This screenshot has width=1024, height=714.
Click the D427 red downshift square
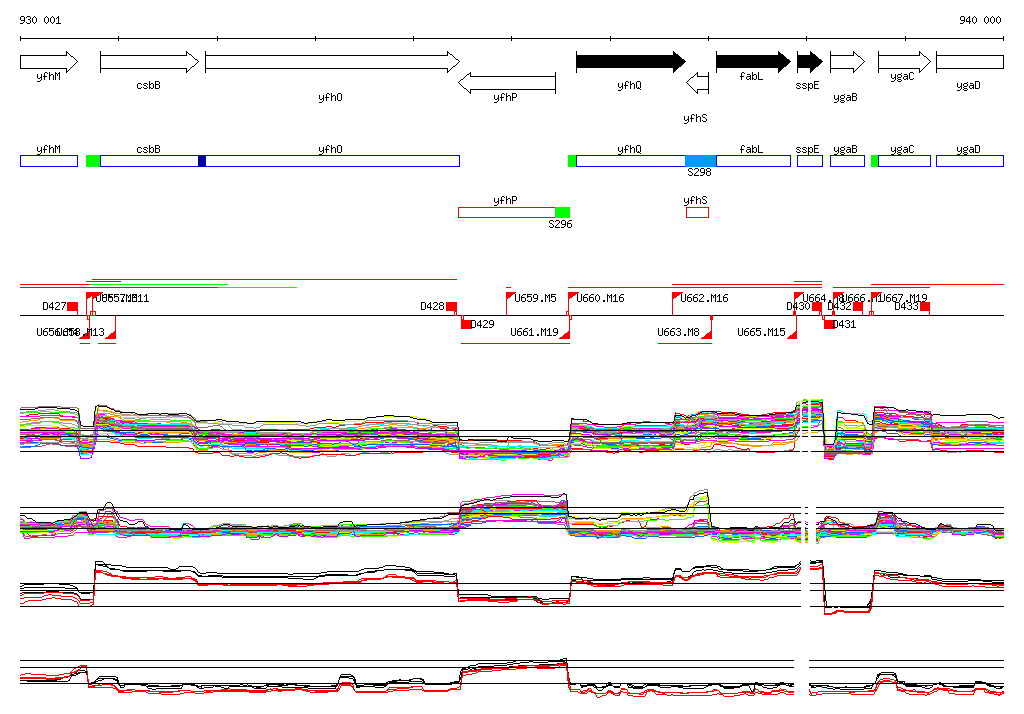click(x=72, y=306)
